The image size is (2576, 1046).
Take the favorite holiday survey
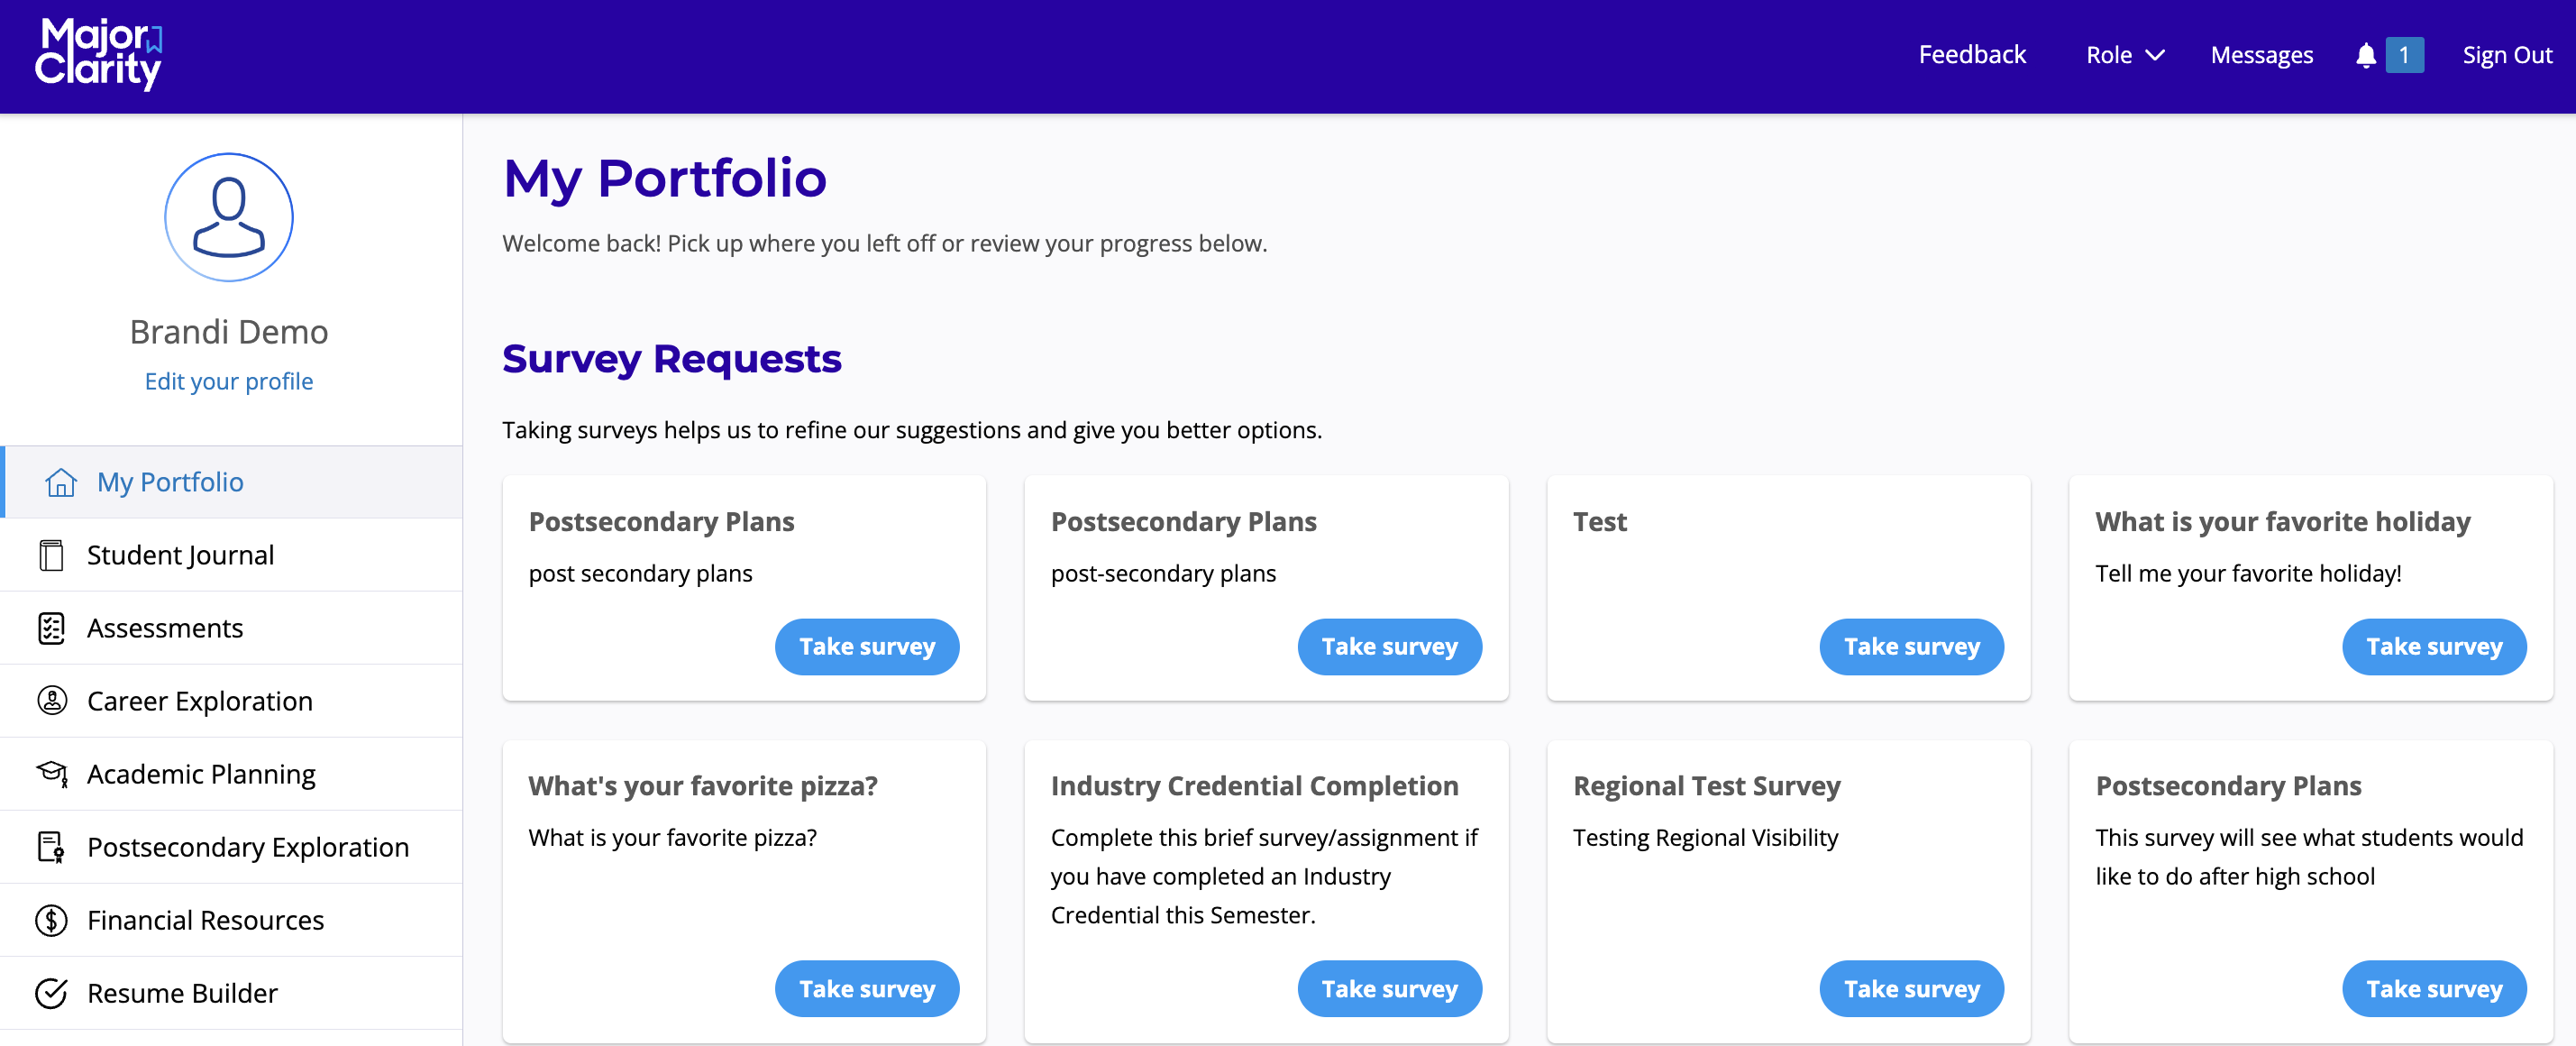[x=2433, y=647]
